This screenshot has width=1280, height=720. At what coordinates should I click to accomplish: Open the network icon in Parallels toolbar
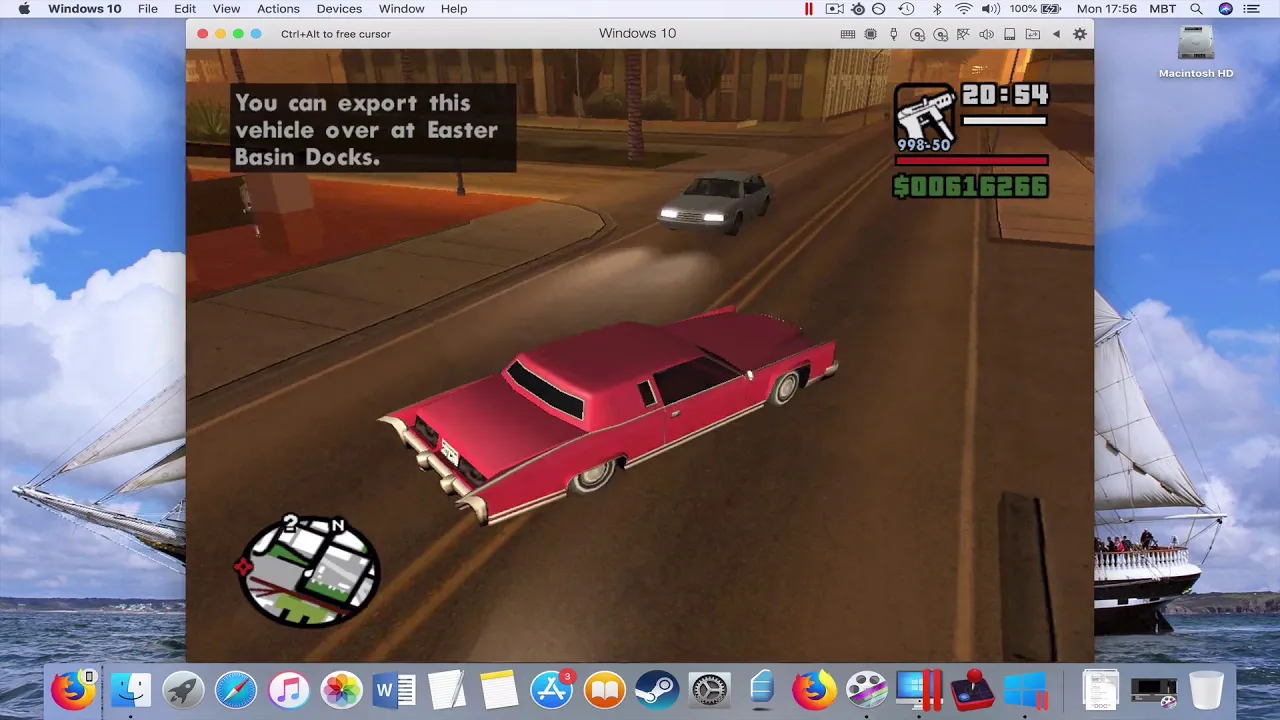963,34
